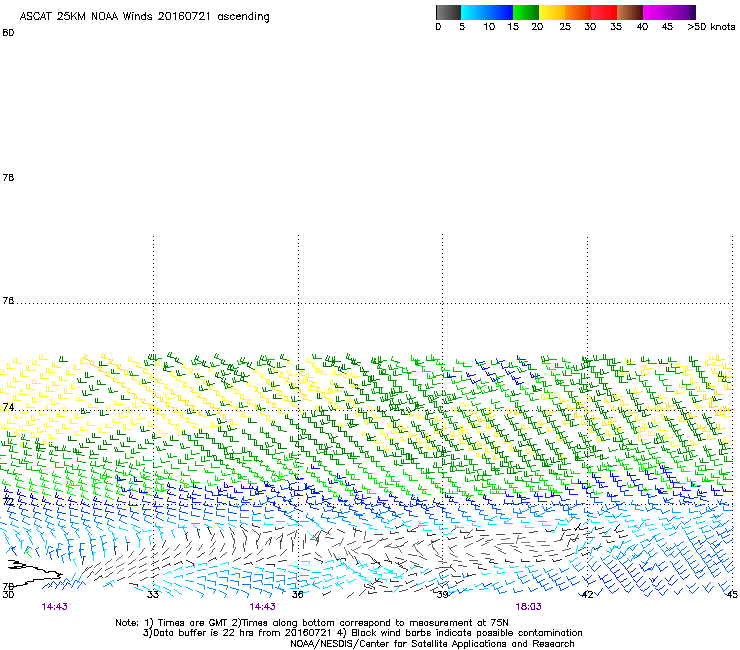Click the '0' legend scale label
Image resolution: width=740 pixels, height=650 pixels.
(x=438, y=27)
